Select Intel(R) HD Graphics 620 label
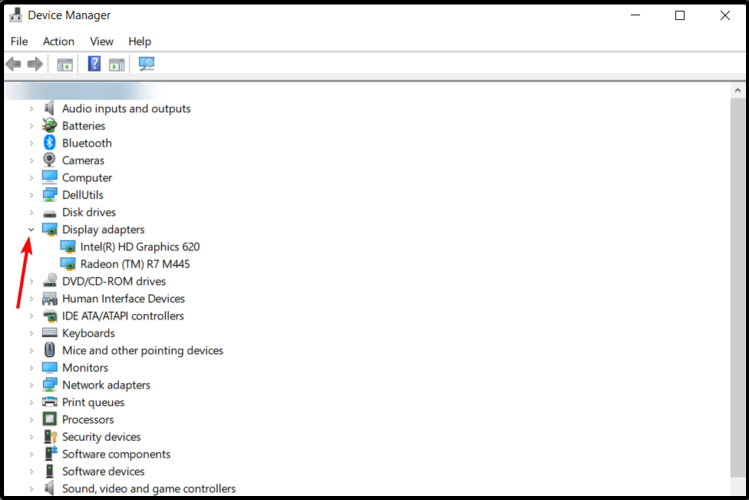The height and width of the screenshot is (500, 749). coord(140,247)
